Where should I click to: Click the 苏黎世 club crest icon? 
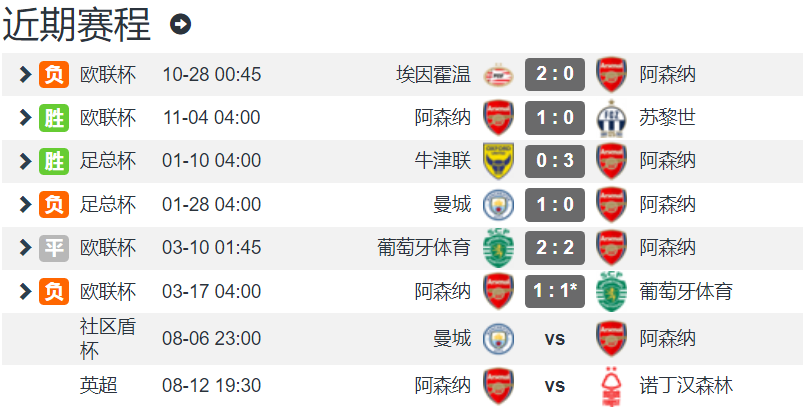tap(610, 118)
